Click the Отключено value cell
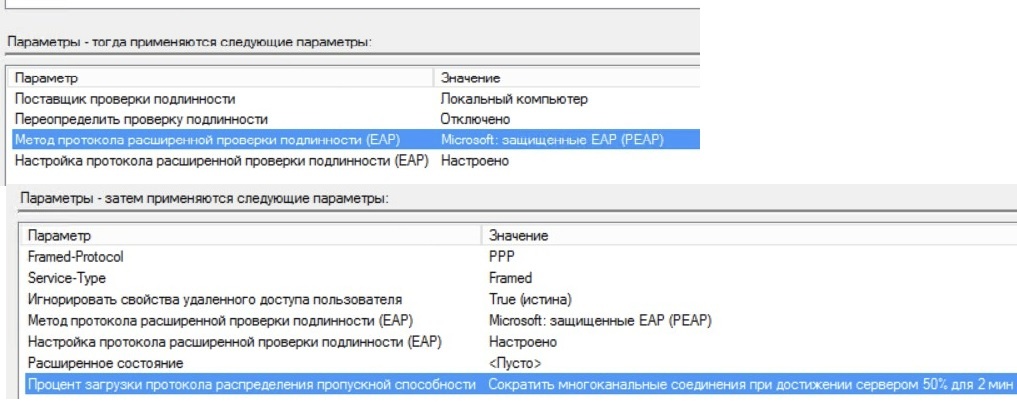 point(475,119)
